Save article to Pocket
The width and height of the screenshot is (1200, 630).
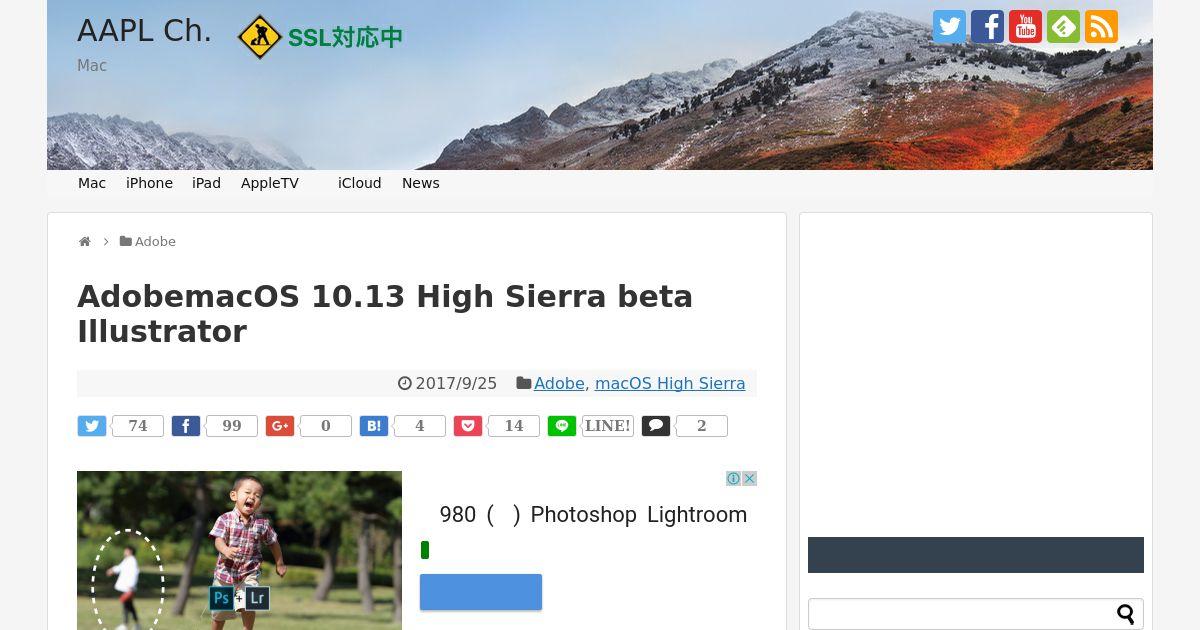tap(468, 426)
